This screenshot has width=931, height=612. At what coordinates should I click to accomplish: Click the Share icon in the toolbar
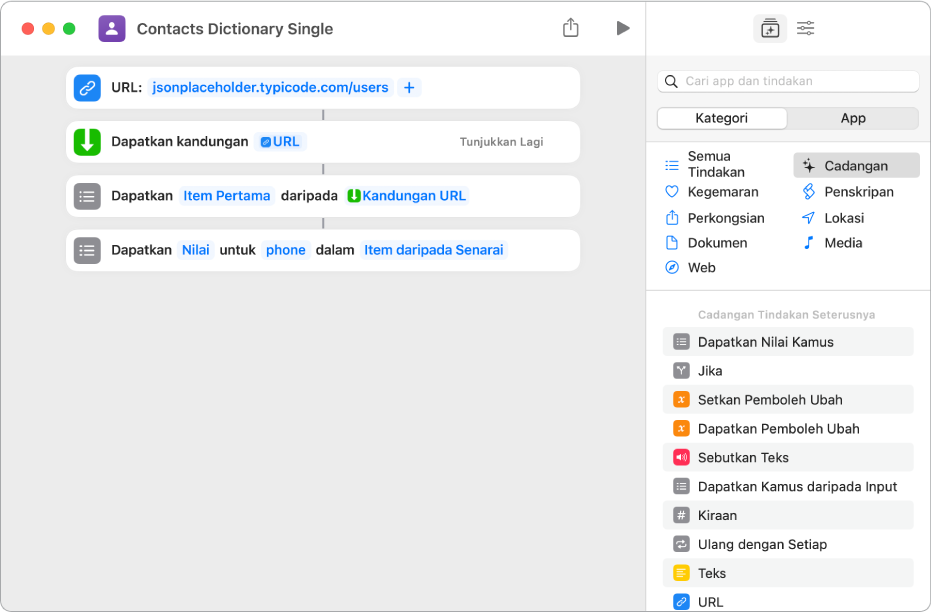571,28
